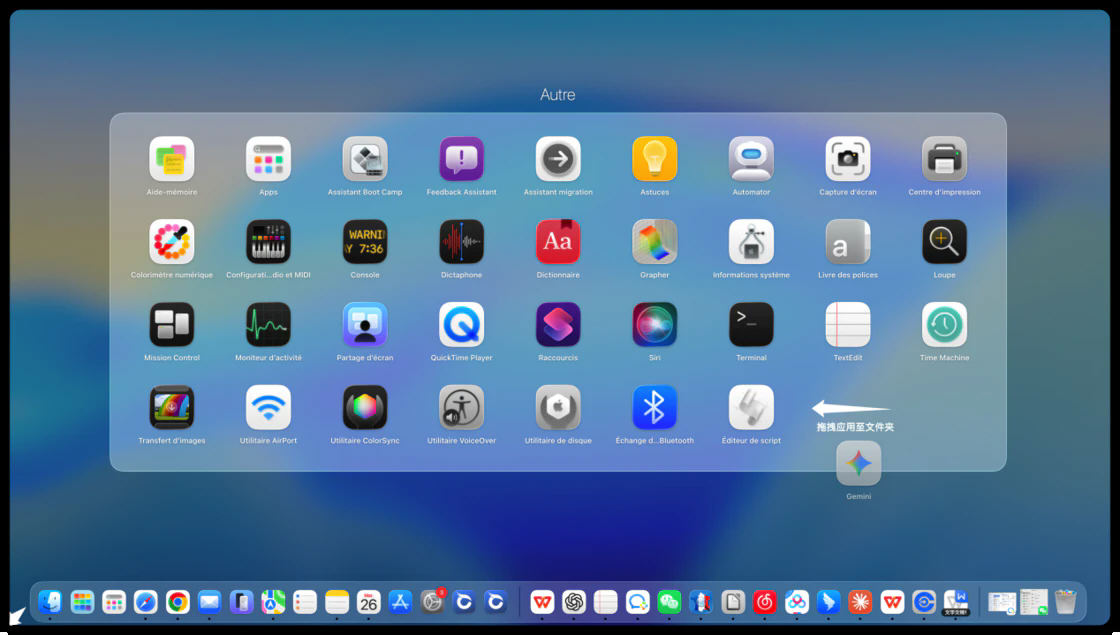Open the Aide-mémoire app
The image size is (1120, 635).
click(171, 159)
